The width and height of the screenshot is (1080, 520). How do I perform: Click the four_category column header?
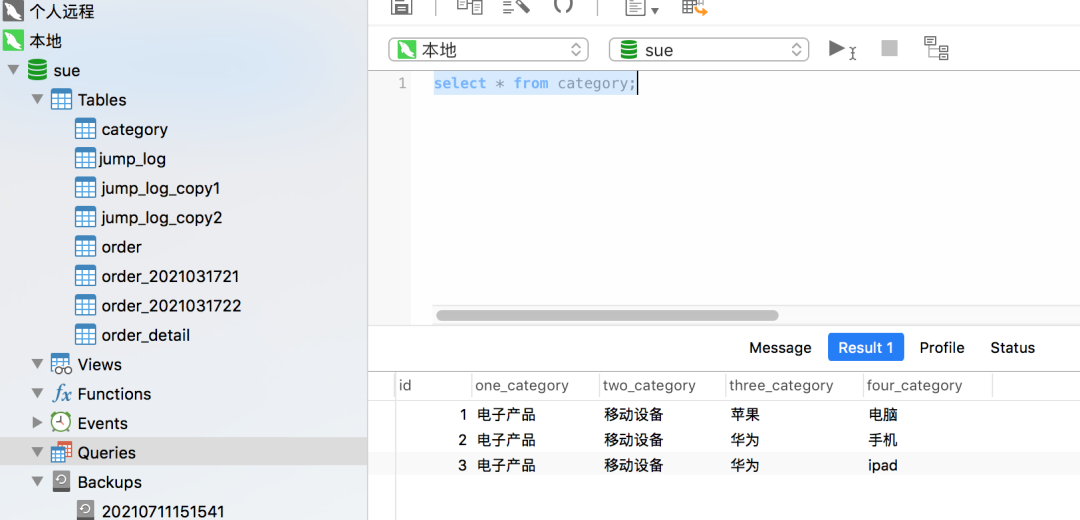(928, 386)
